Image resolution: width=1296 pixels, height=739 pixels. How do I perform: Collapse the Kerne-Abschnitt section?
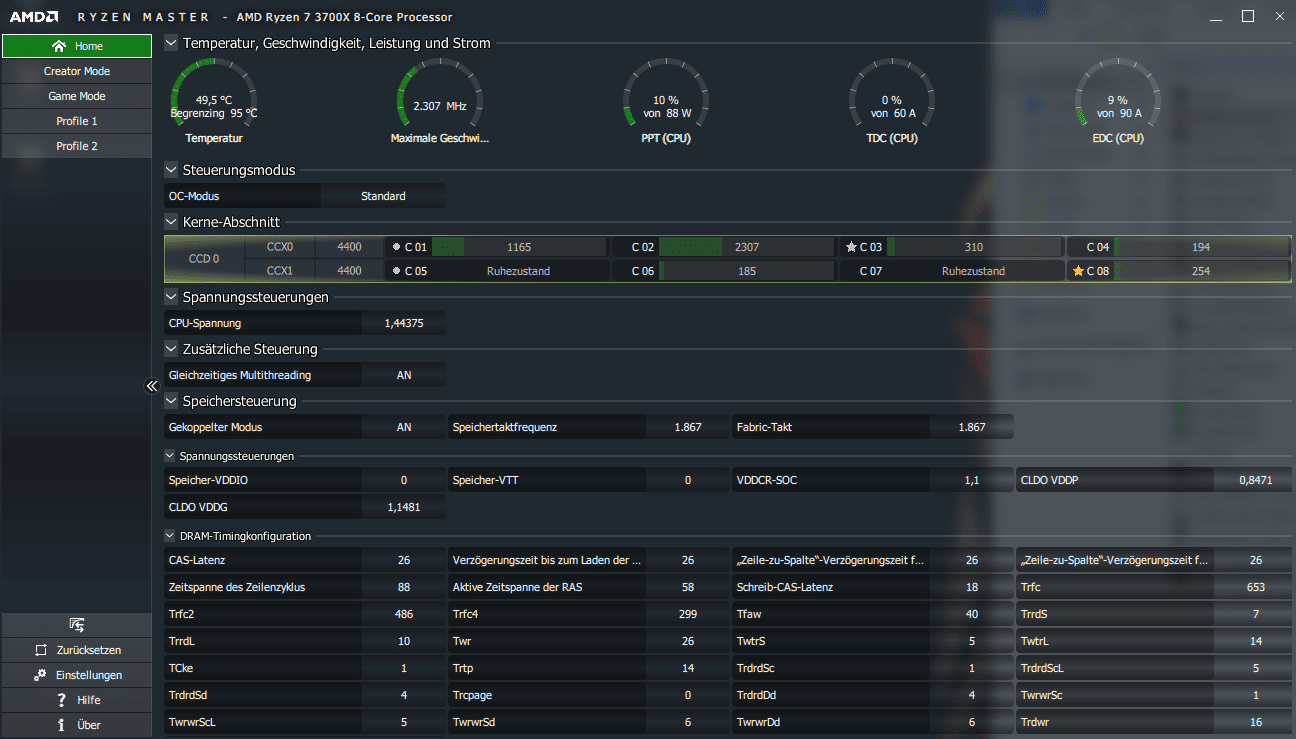[x=171, y=222]
